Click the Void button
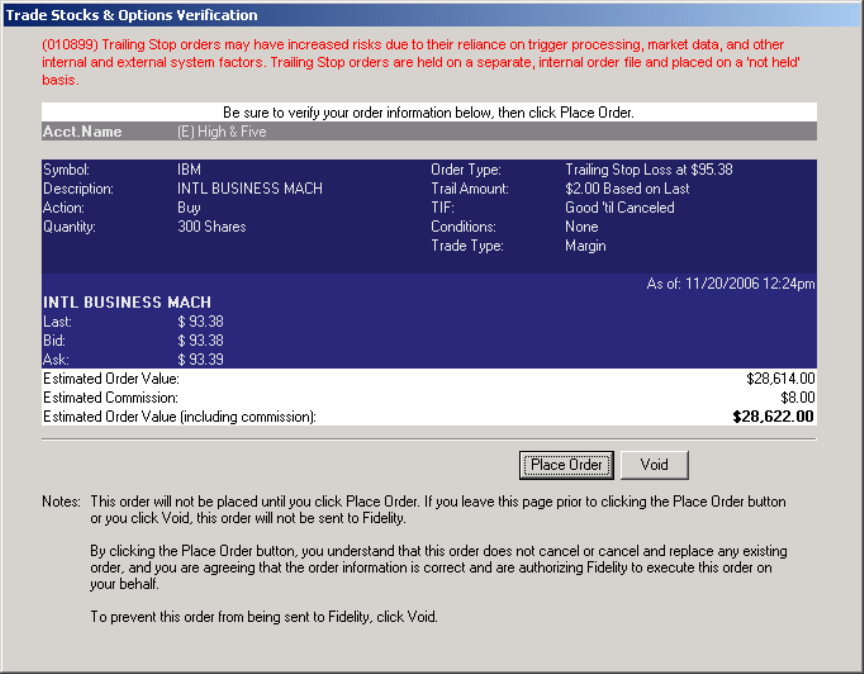This screenshot has height=674, width=864. tap(654, 465)
